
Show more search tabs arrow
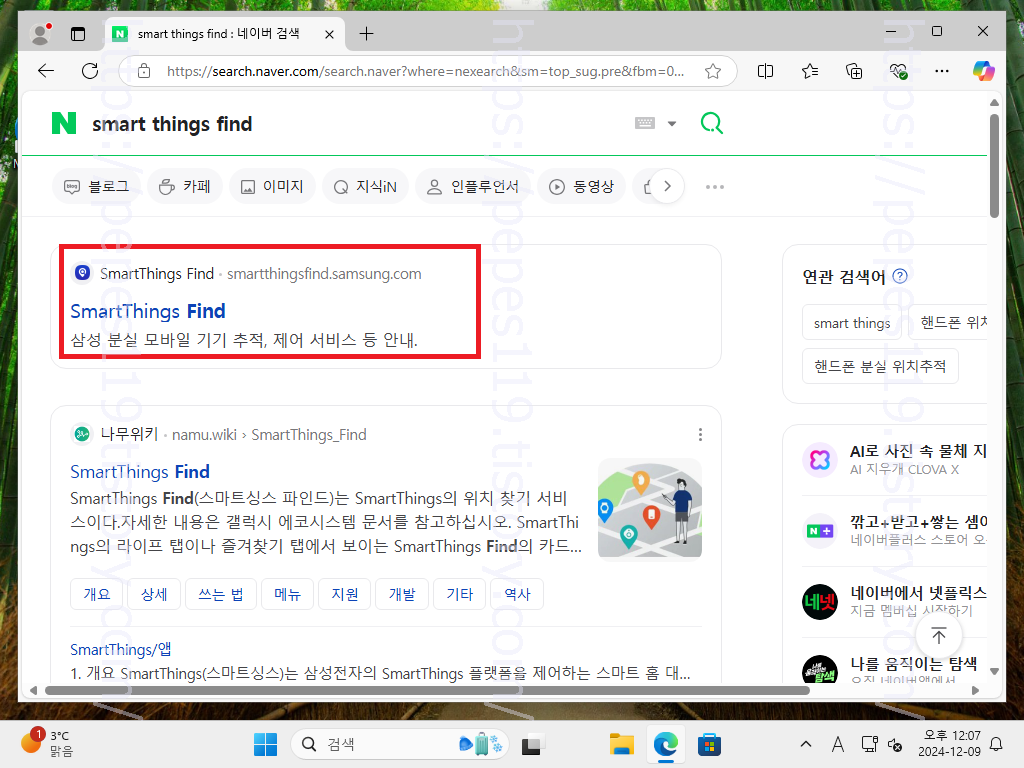coord(667,186)
